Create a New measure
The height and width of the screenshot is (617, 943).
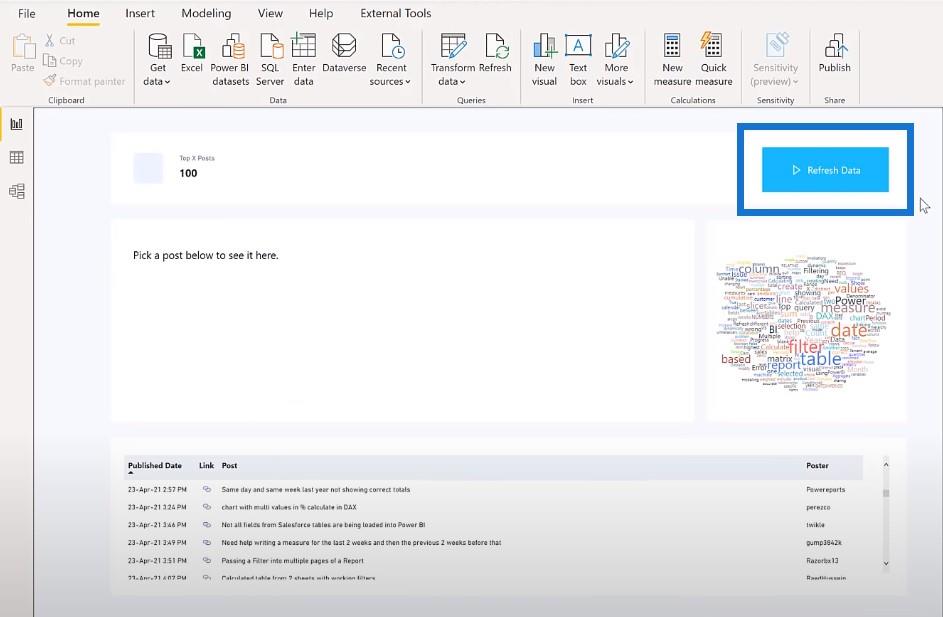(x=672, y=60)
